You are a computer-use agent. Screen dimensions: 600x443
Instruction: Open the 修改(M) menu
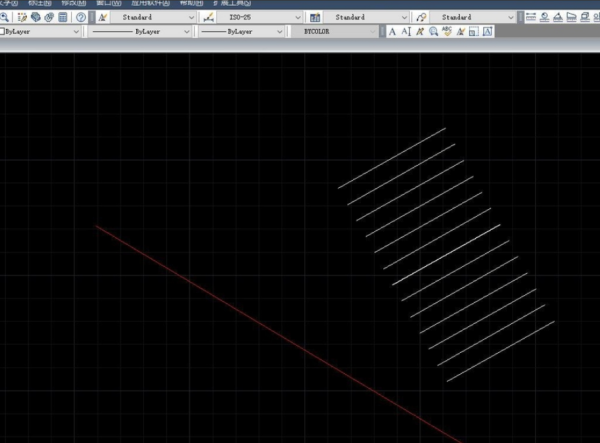74,3
